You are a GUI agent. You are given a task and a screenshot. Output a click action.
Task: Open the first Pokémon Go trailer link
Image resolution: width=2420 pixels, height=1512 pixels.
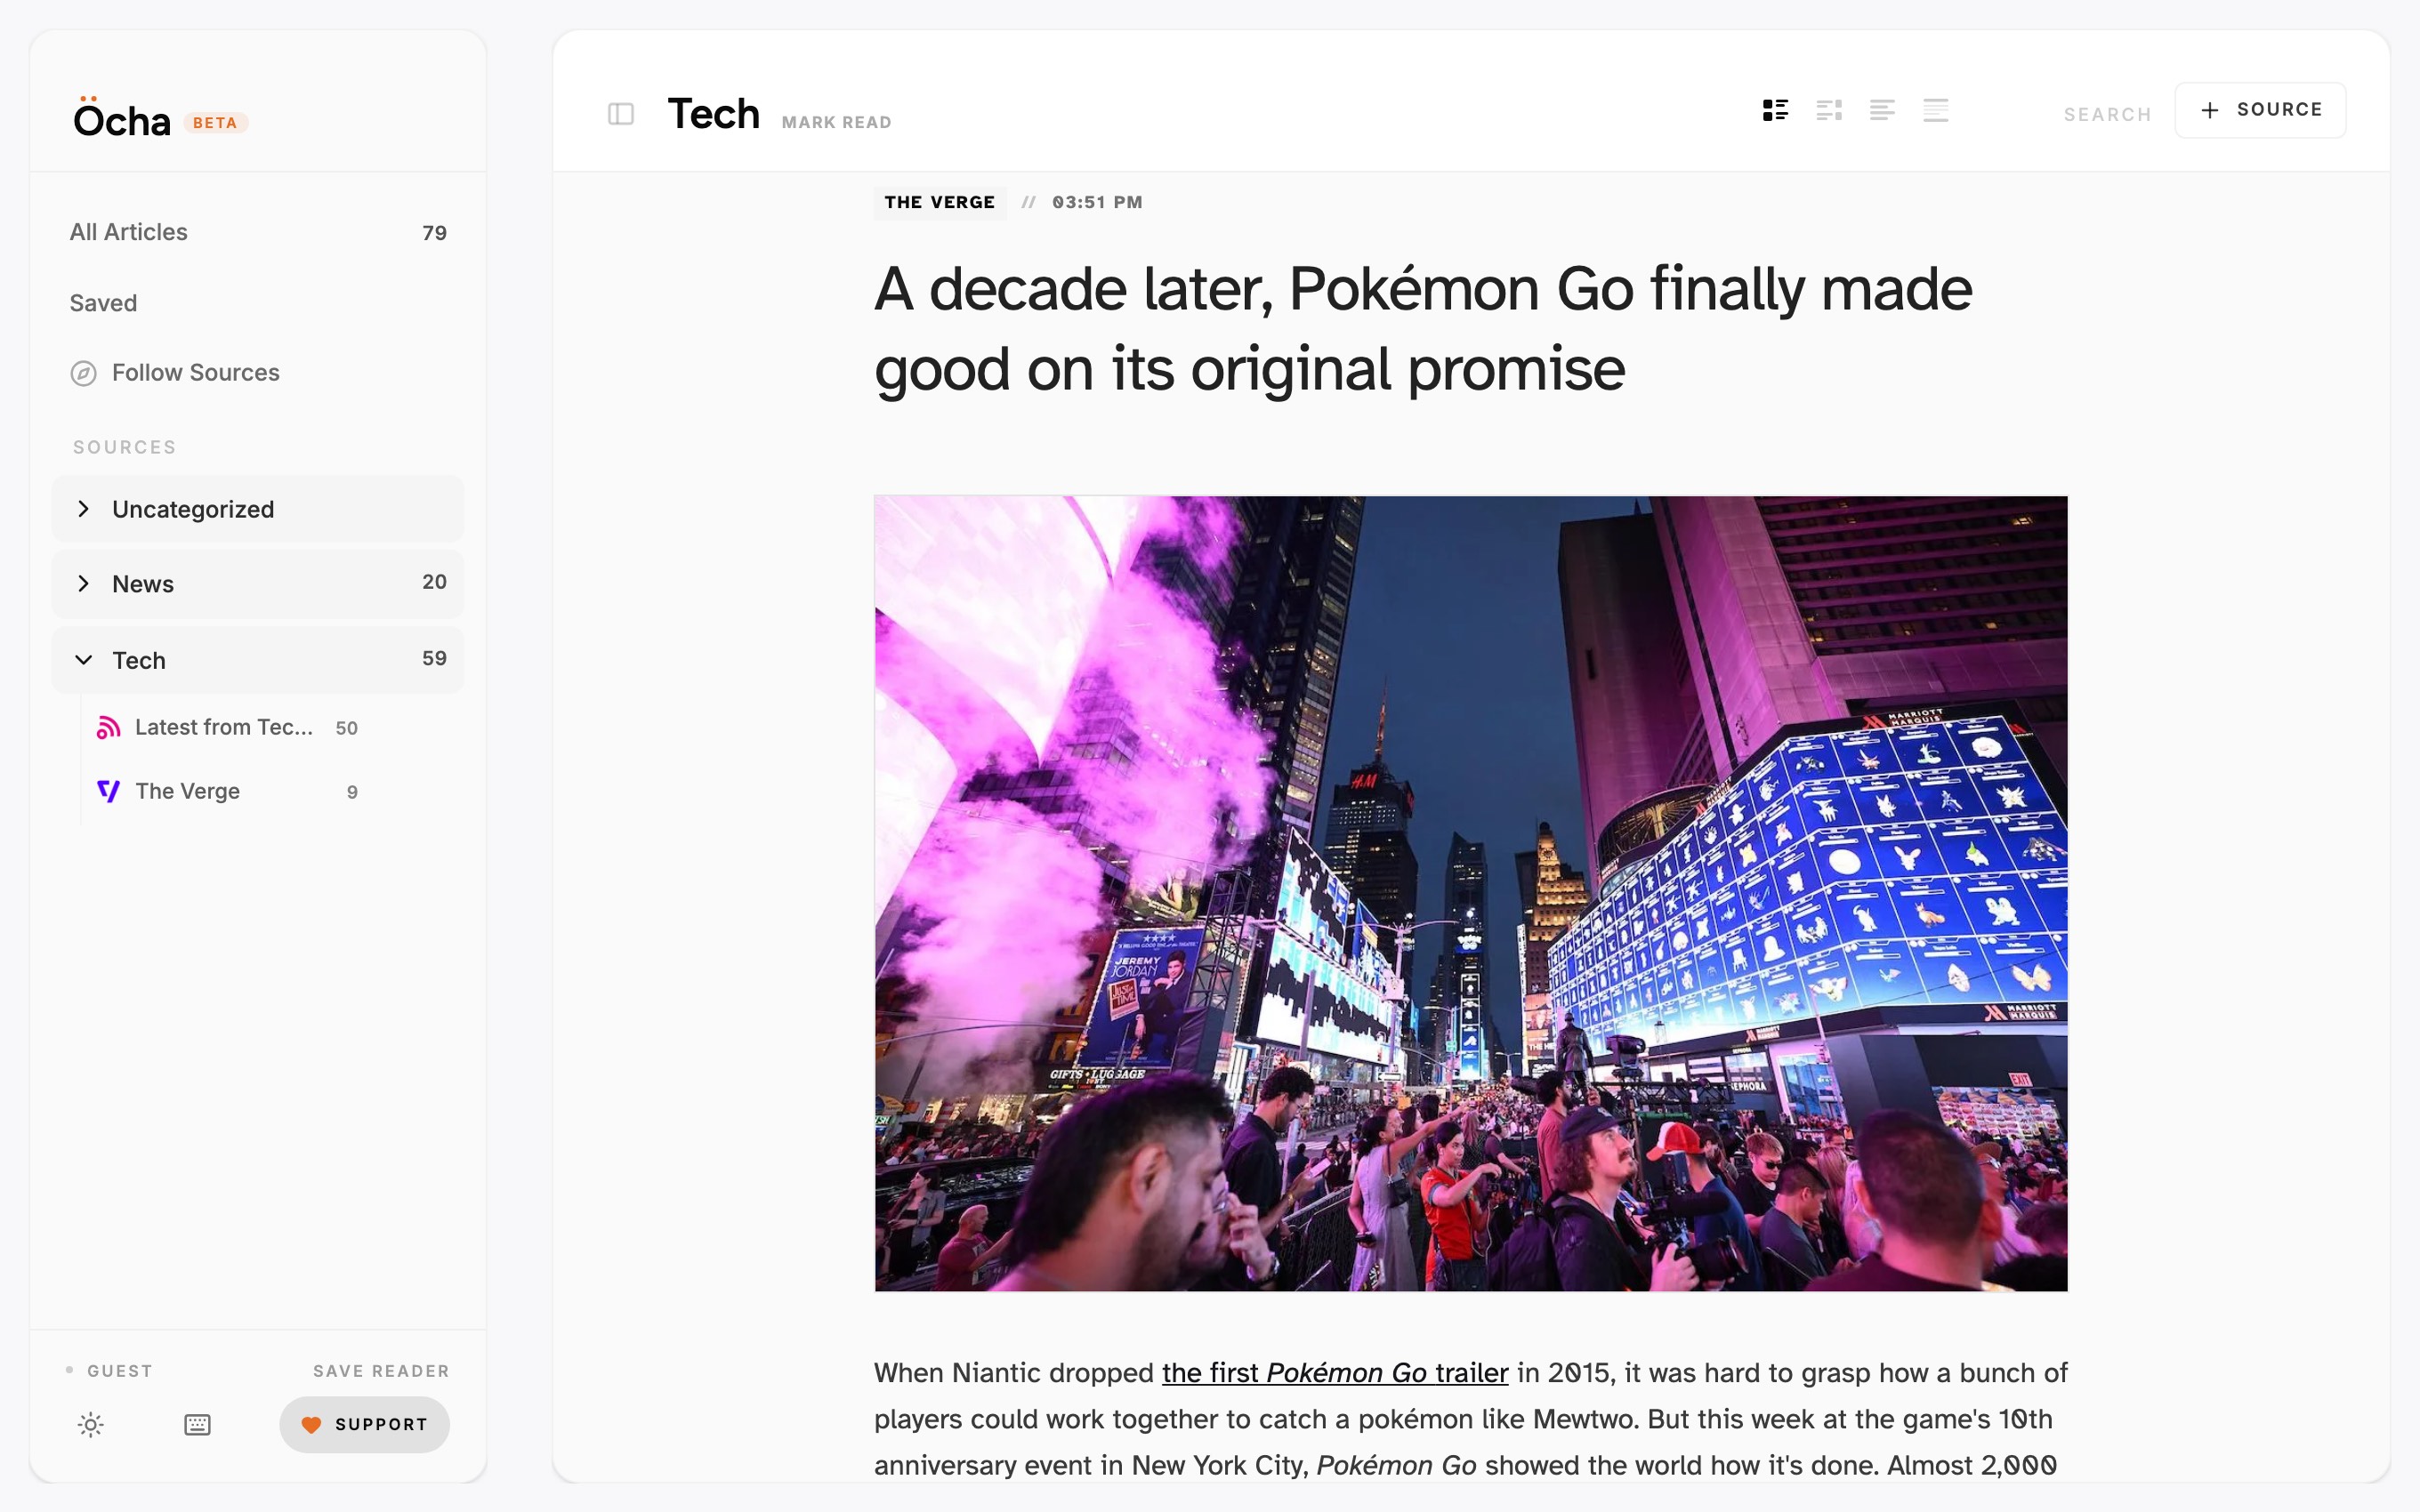(1335, 1373)
